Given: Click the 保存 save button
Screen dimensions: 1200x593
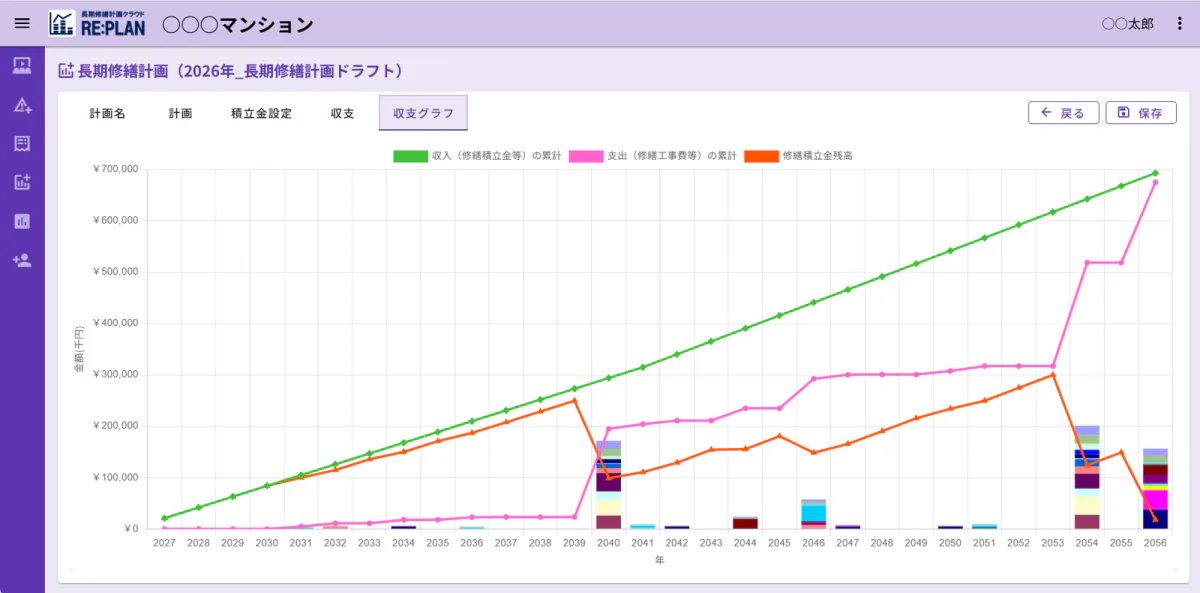Looking at the screenshot, I should [1141, 113].
